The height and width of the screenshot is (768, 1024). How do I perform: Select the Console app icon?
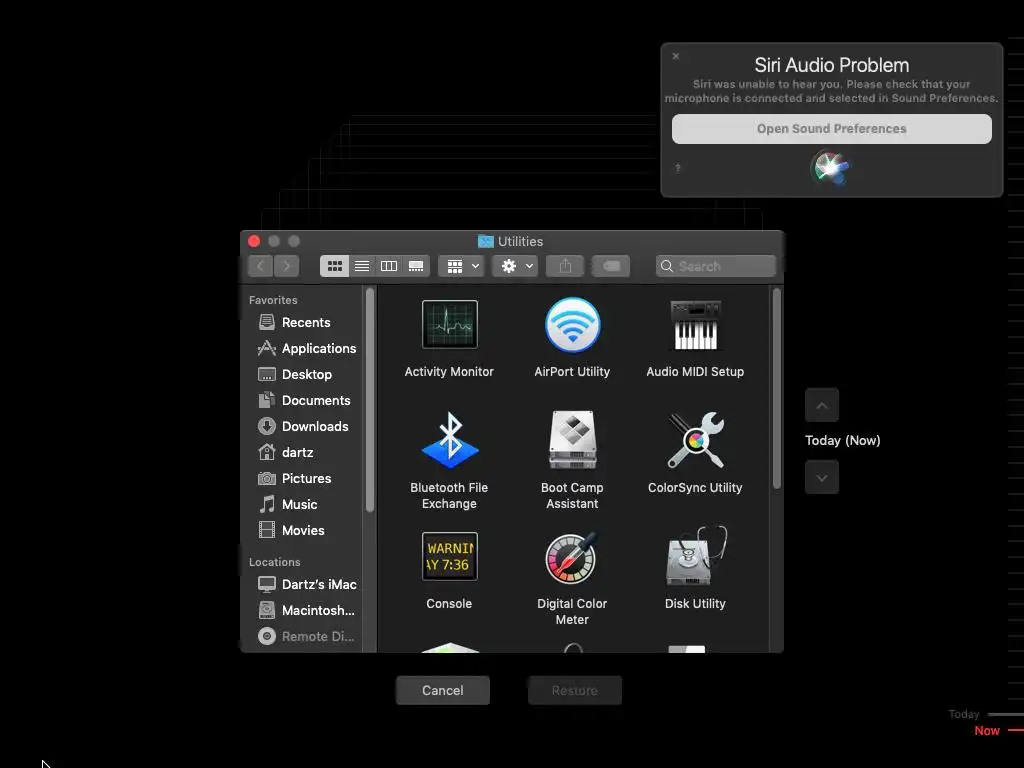tap(449, 556)
